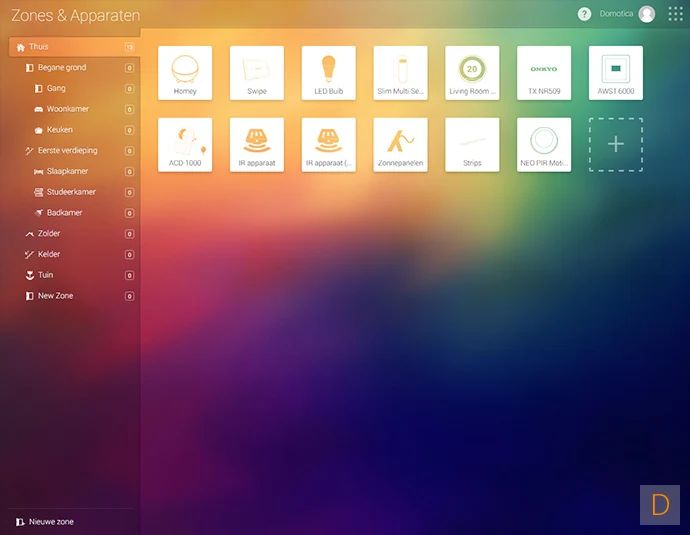Open the IR apparaat ( tile

[328, 145]
